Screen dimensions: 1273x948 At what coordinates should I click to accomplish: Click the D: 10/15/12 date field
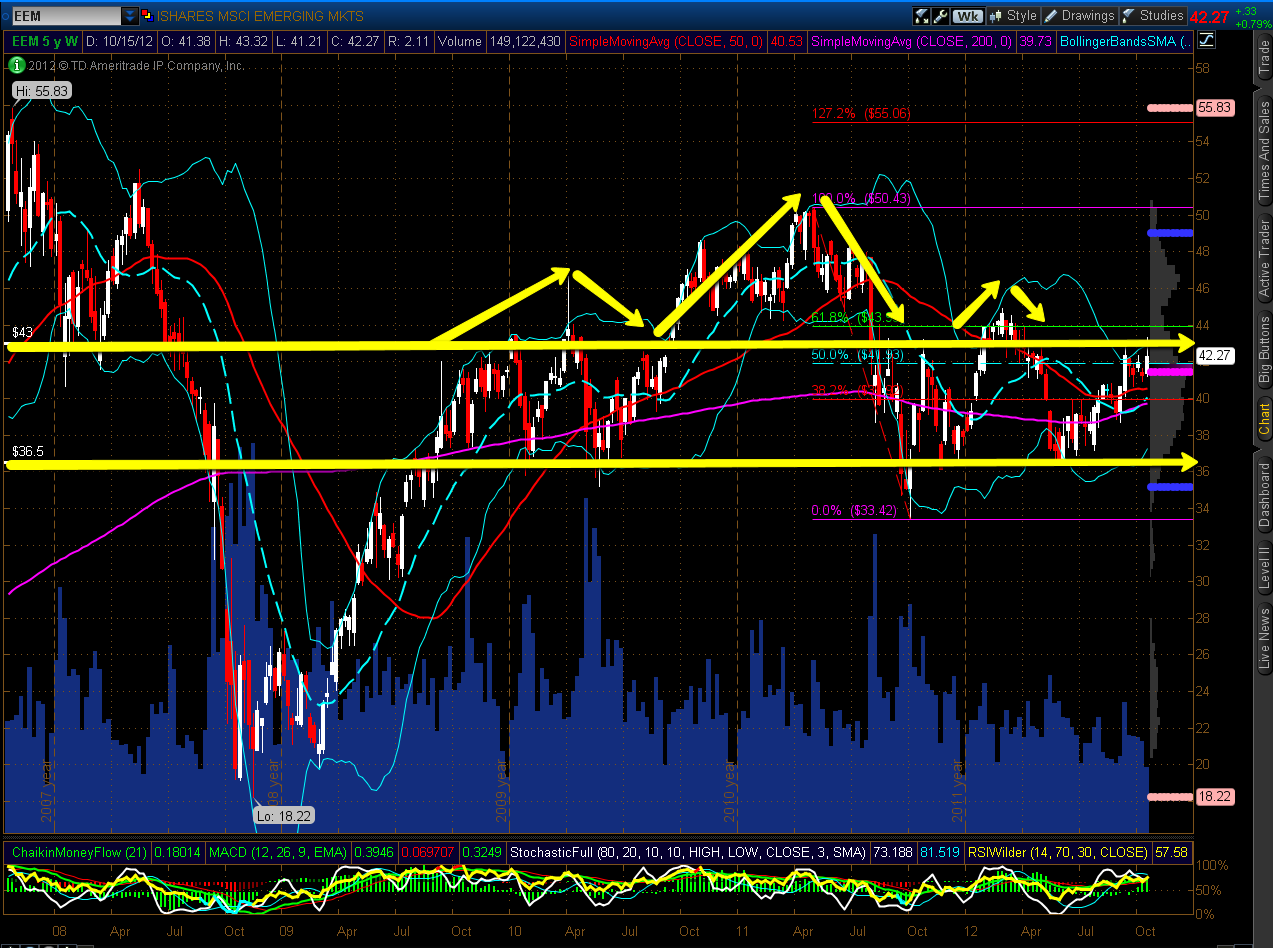tap(120, 41)
